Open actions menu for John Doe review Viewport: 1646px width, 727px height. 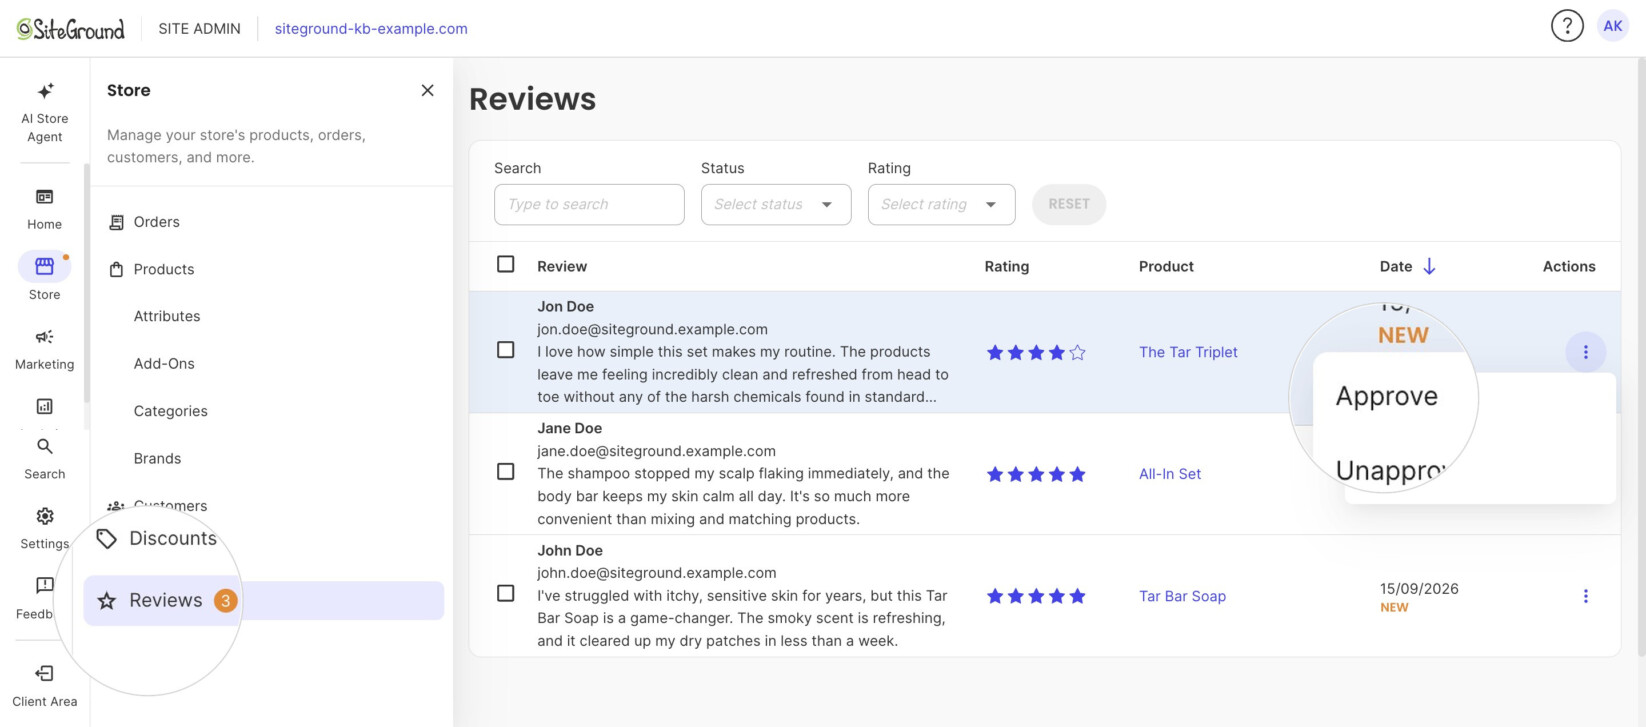(x=1585, y=596)
